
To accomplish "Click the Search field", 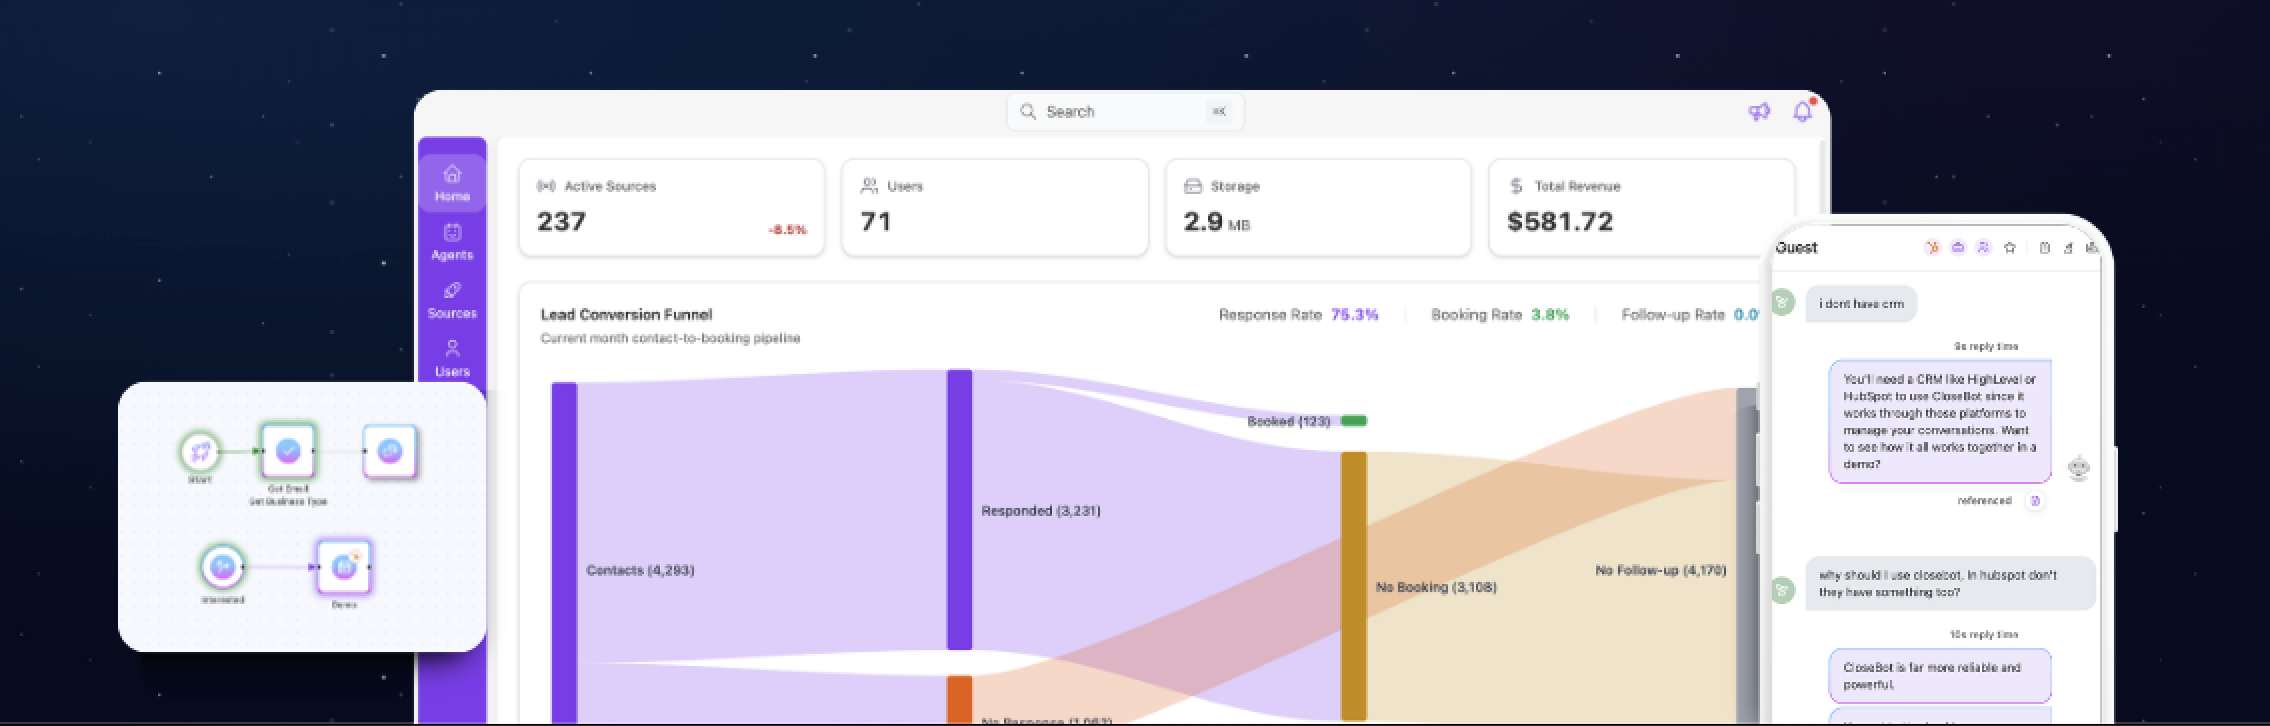I will 1125,112.
